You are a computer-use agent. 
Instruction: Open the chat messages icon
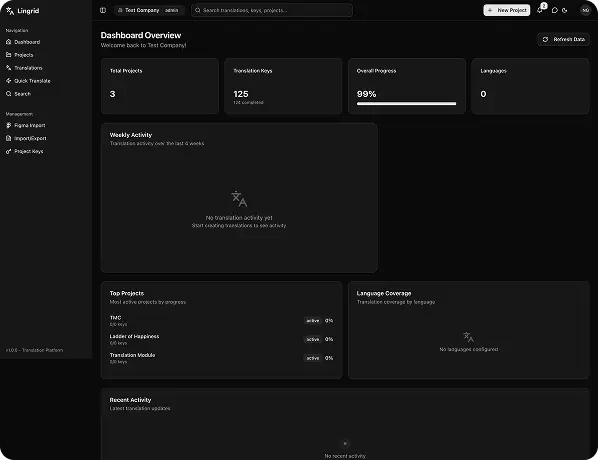tap(555, 10)
